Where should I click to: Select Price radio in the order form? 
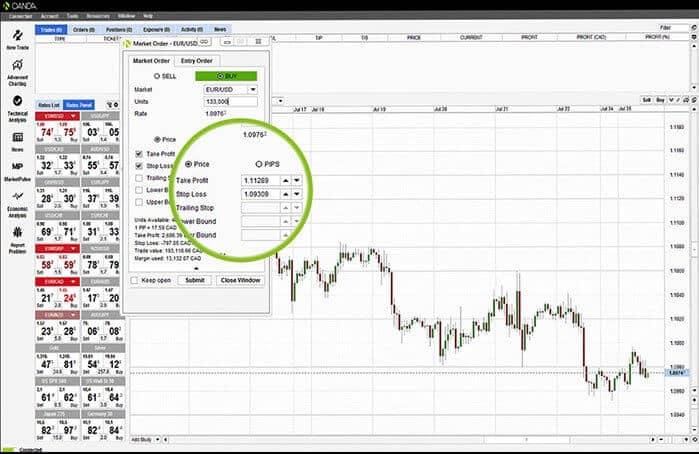(x=156, y=140)
